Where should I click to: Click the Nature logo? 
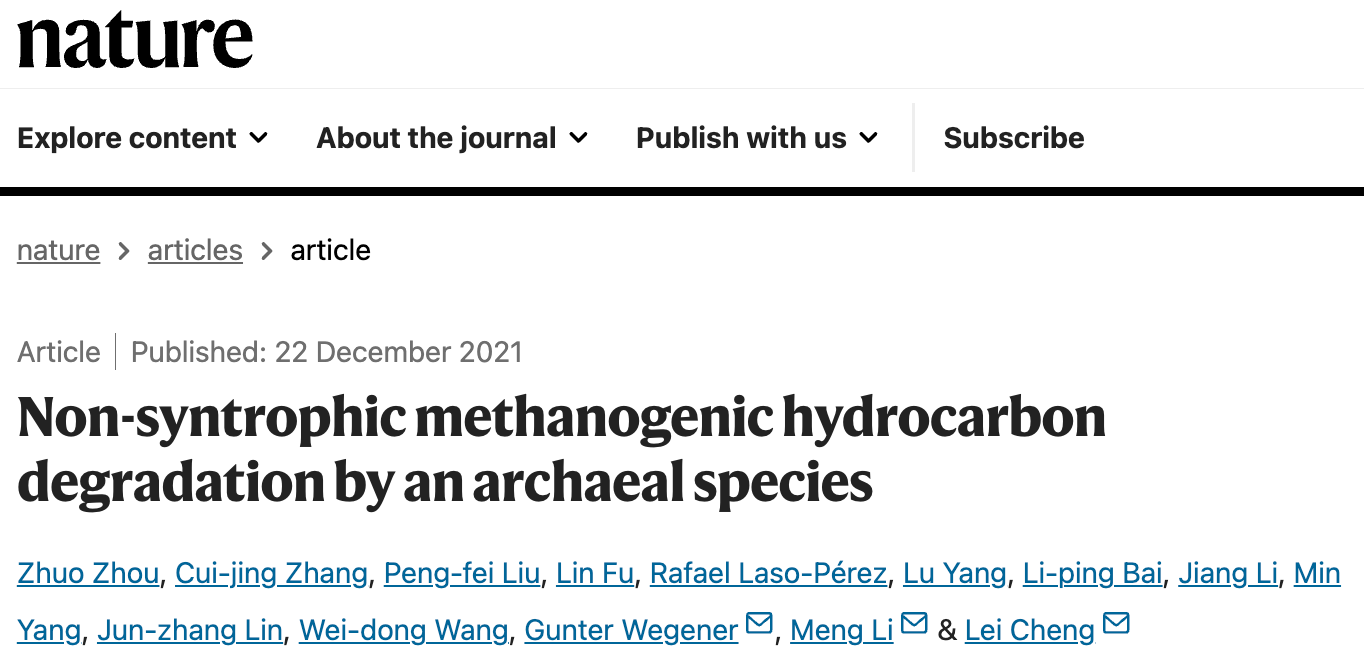pos(135,39)
